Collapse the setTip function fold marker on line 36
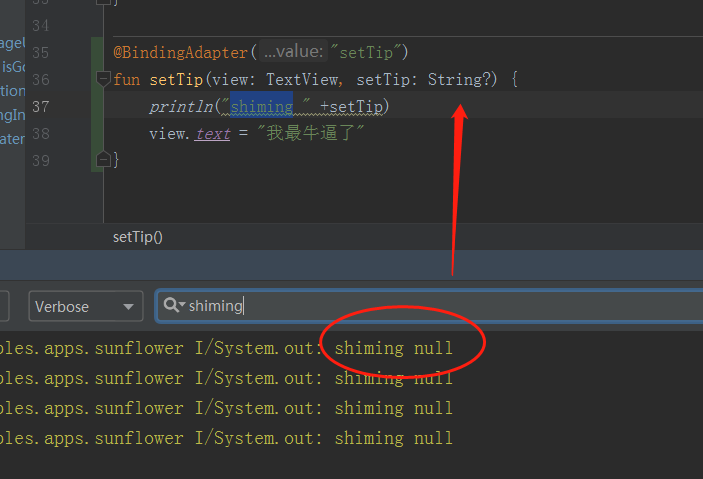703x479 pixels. 103,79
